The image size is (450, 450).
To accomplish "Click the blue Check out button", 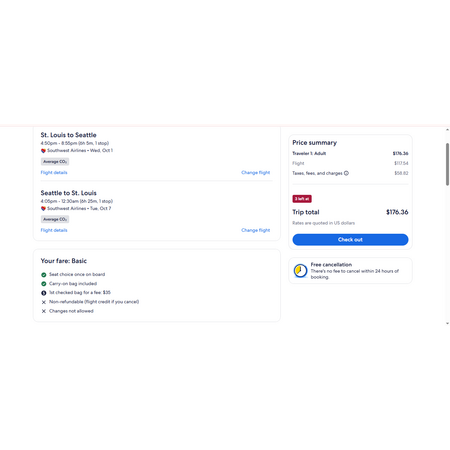I will pyautogui.click(x=350, y=240).
